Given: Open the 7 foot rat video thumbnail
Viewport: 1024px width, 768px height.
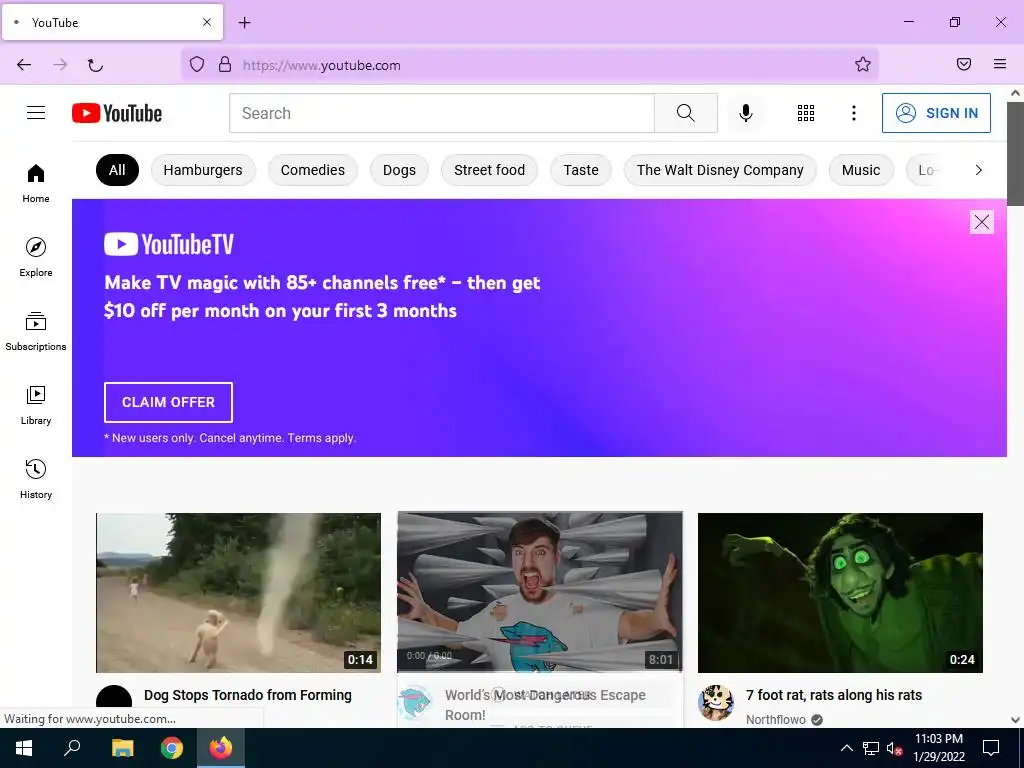Looking at the screenshot, I should [840, 592].
